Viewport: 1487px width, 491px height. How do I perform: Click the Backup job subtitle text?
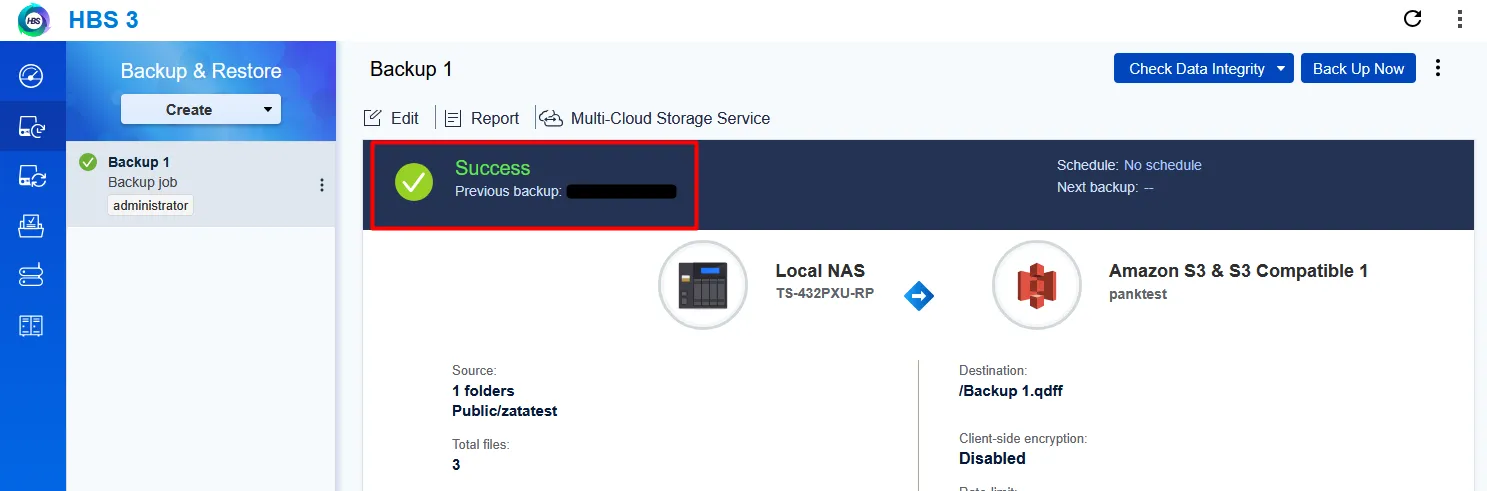point(142,182)
